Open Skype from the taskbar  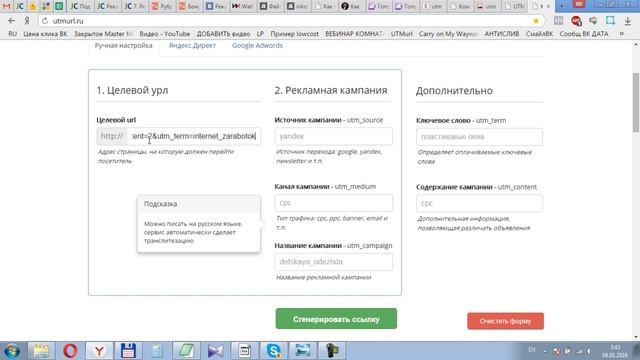click(x=273, y=351)
